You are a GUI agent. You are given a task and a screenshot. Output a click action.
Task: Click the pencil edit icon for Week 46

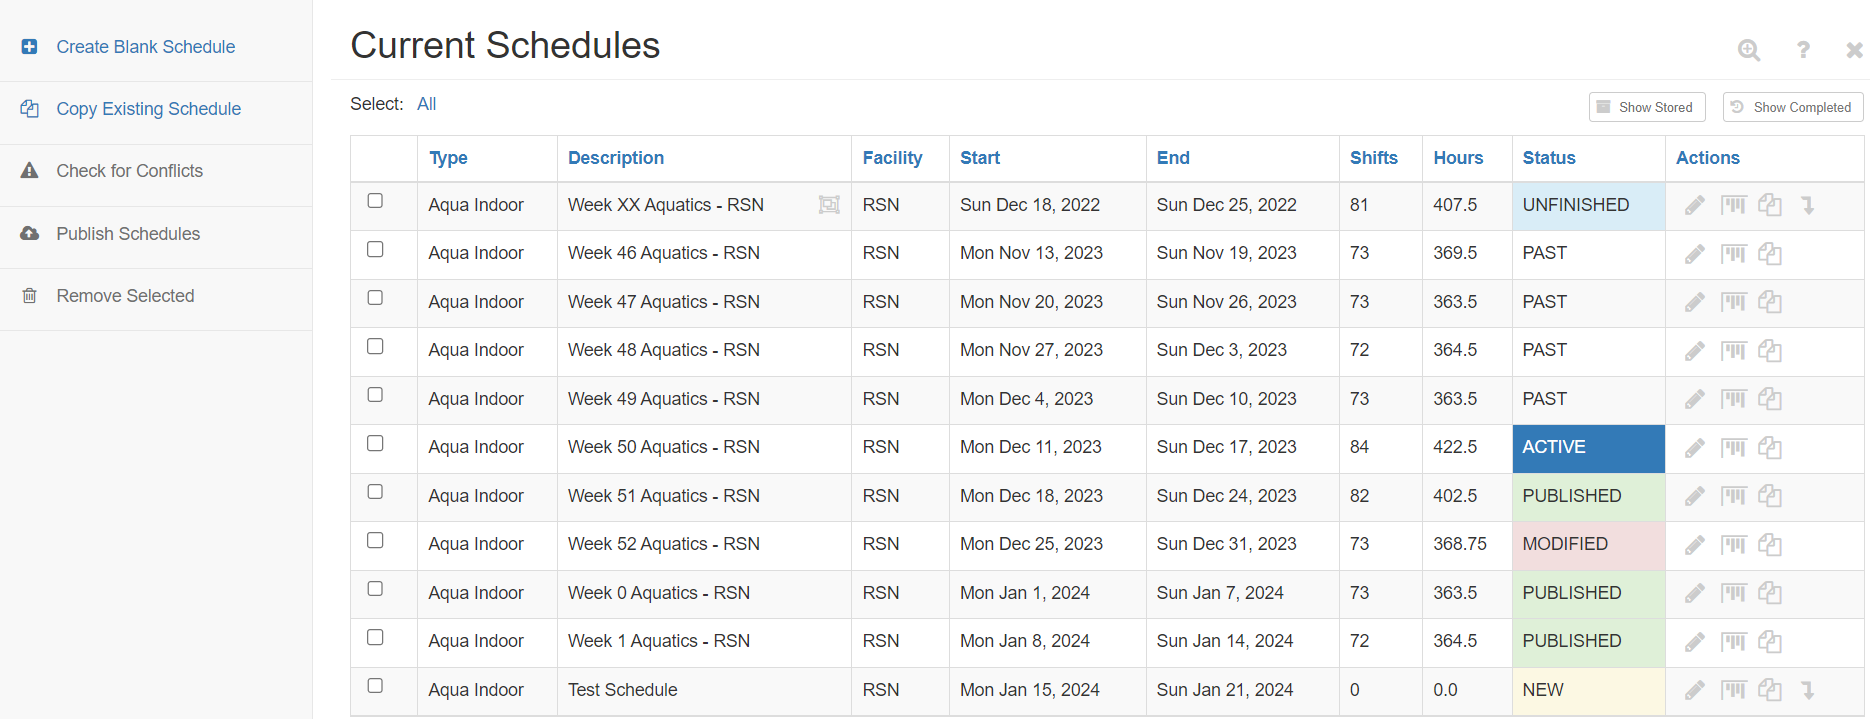[x=1694, y=254]
